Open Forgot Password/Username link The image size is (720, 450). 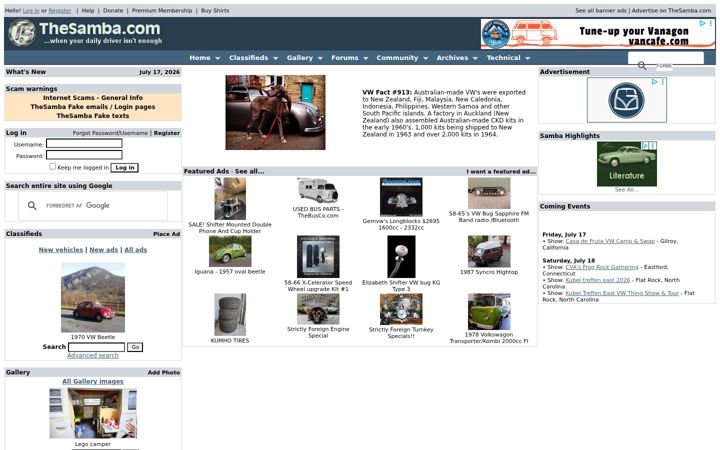pyautogui.click(x=110, y=133)
